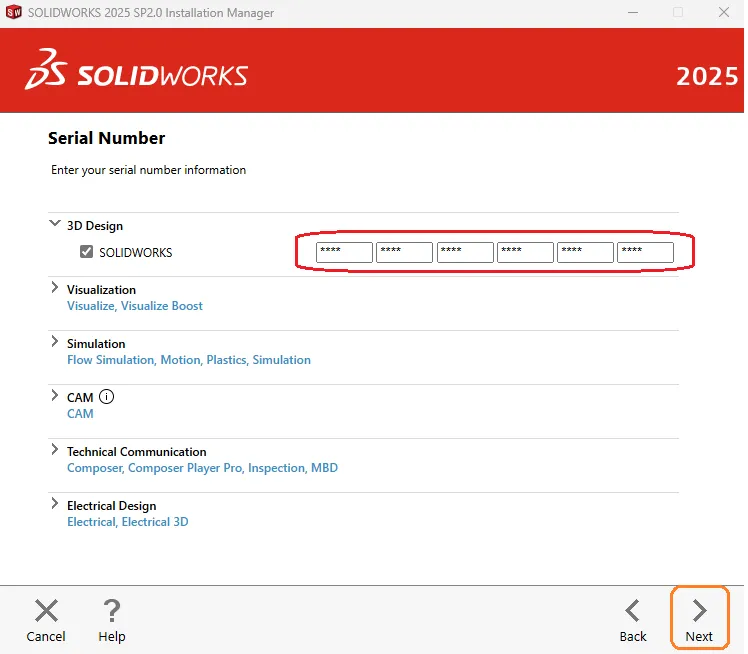The image size is (748, 654).
Task: Click the 3D Design heading
Action: point(95,226)
